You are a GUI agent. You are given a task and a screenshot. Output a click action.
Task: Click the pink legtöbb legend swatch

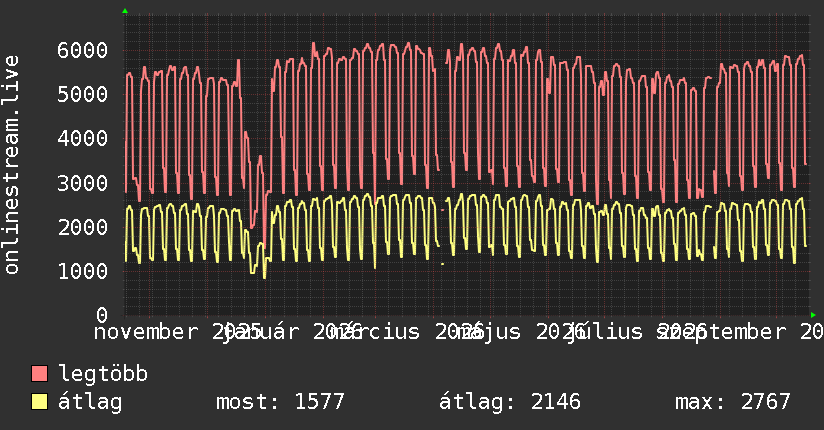[39, 374]
